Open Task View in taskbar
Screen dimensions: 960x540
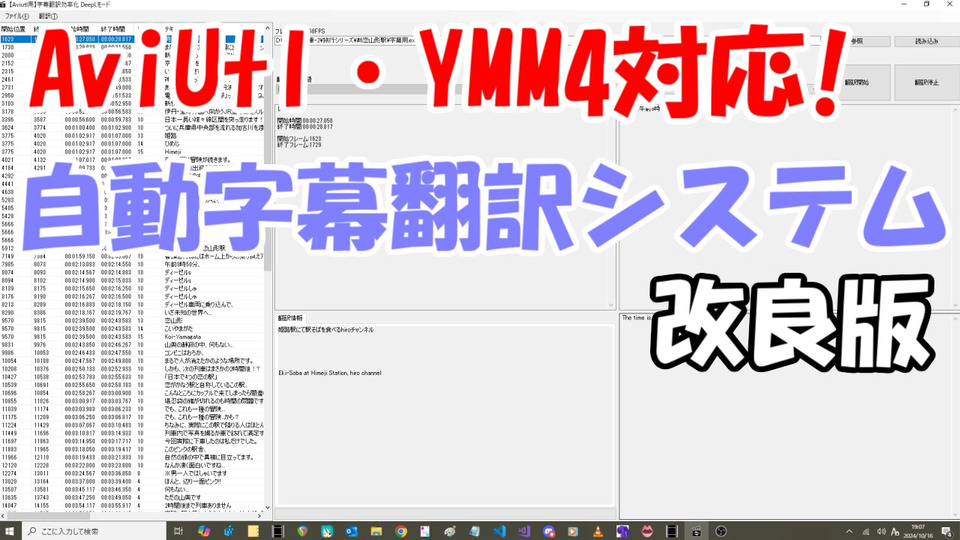point(178,531)
